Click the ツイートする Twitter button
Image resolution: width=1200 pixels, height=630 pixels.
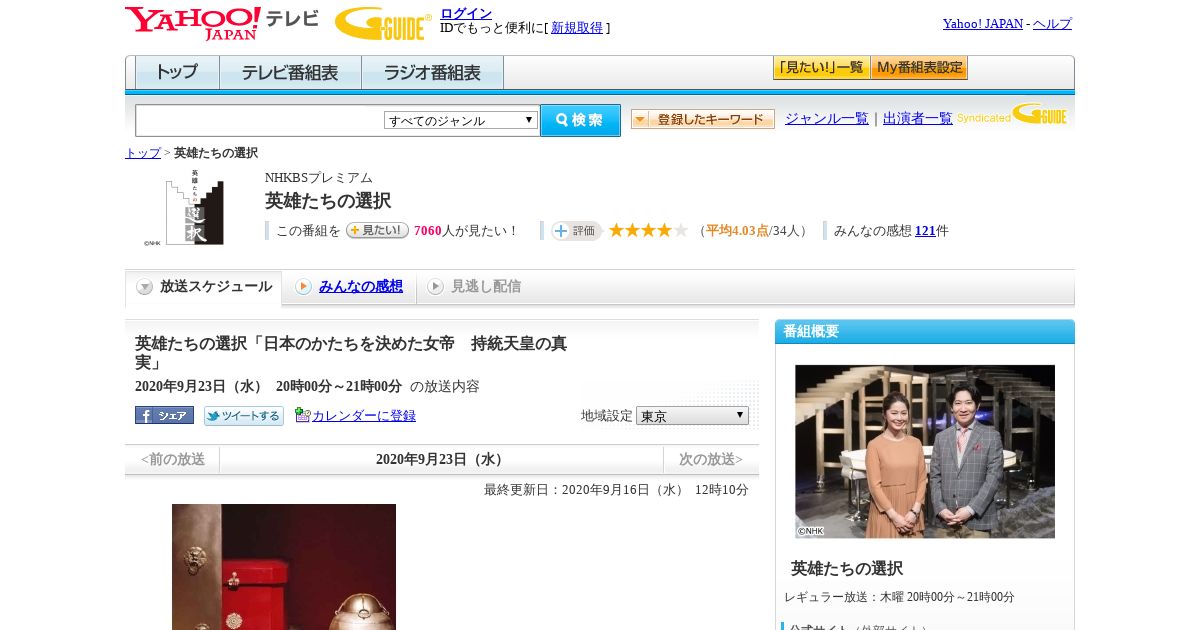pyautogui.click(x=244, y=415)
